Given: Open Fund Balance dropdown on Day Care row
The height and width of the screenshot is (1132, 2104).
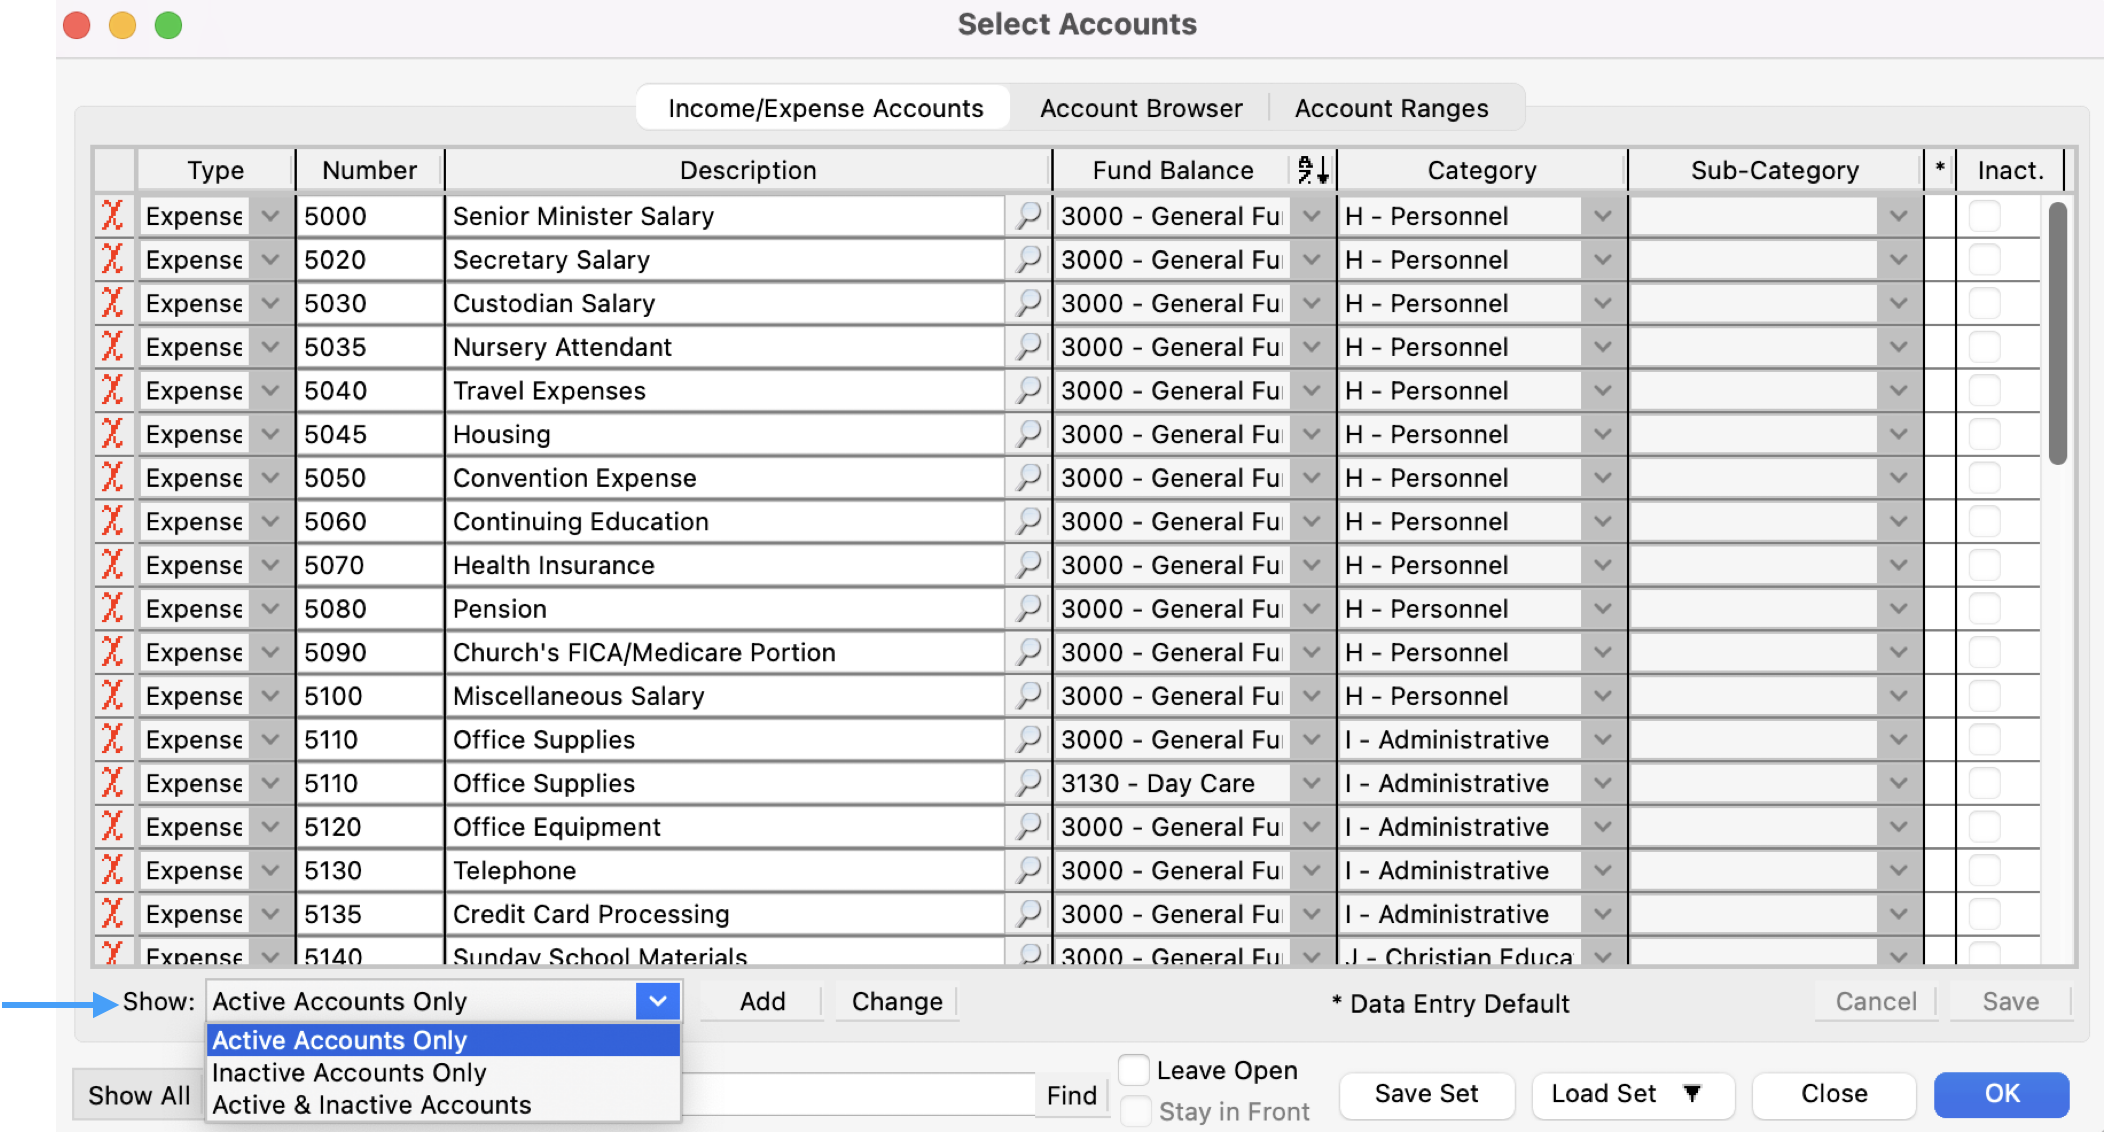Looking at the screenshot, I should (x=1311, y=783).
